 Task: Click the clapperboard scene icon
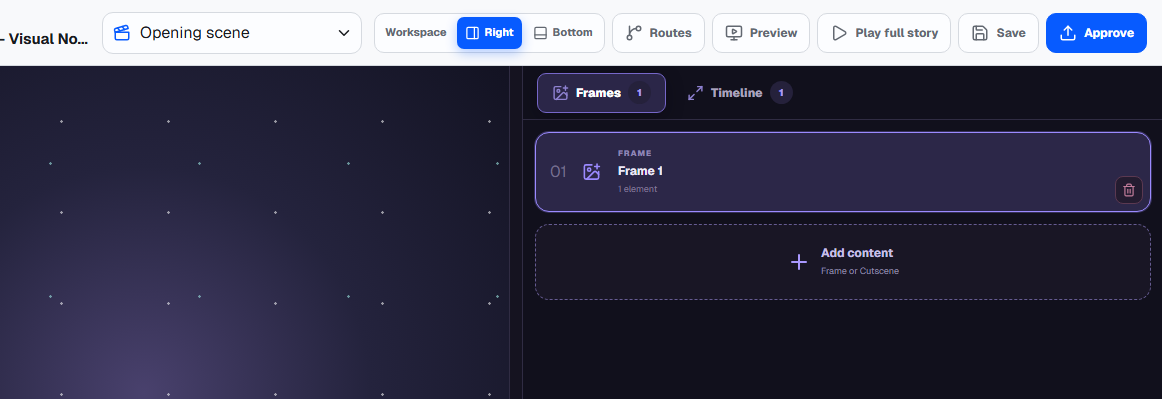click(122, 33)
